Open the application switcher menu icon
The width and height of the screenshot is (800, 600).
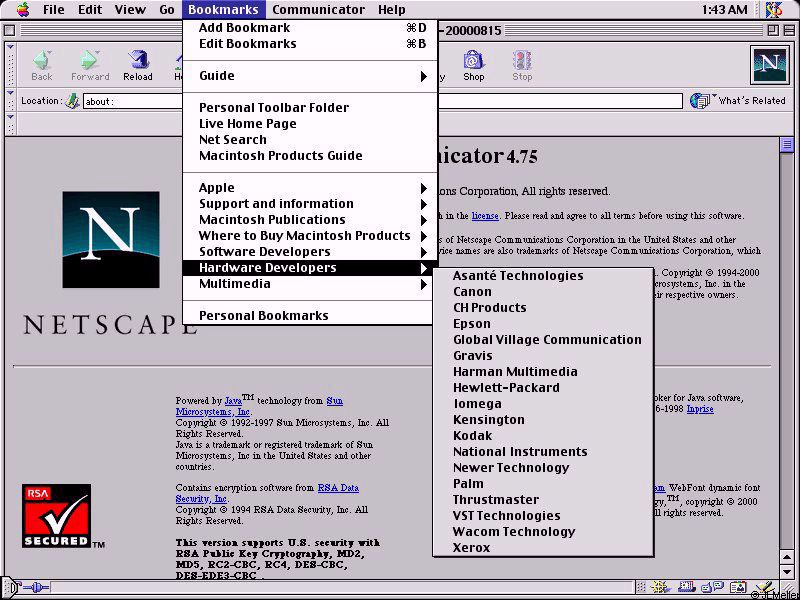pos(774,9)
